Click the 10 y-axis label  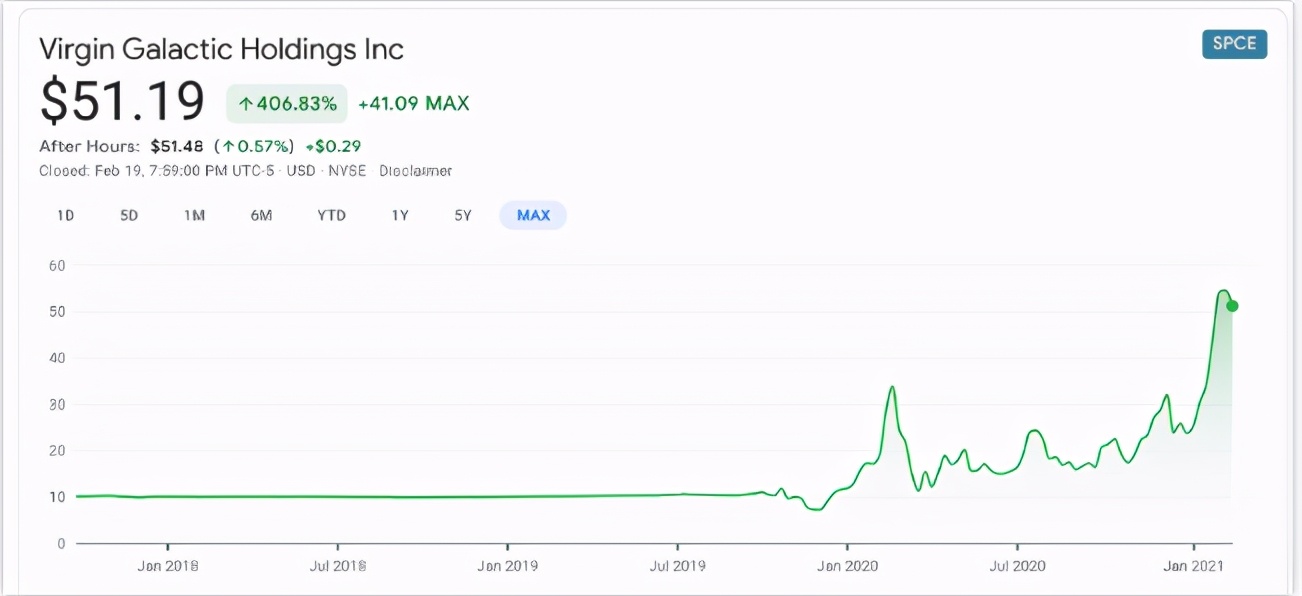point(57,497)
